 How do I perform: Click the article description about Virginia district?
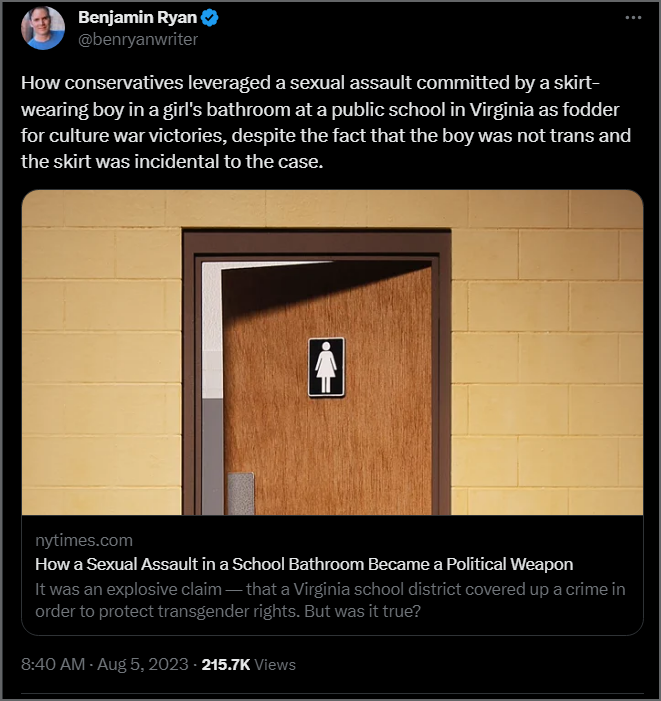click(x=330, y=600)
